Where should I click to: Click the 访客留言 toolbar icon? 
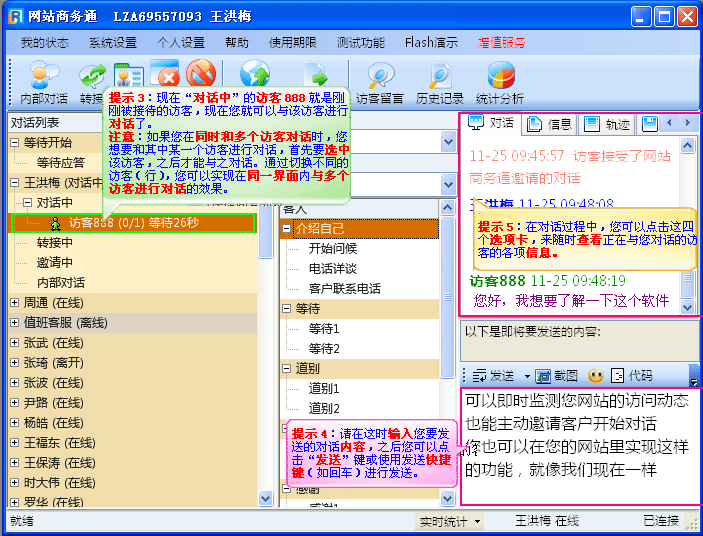379,80
